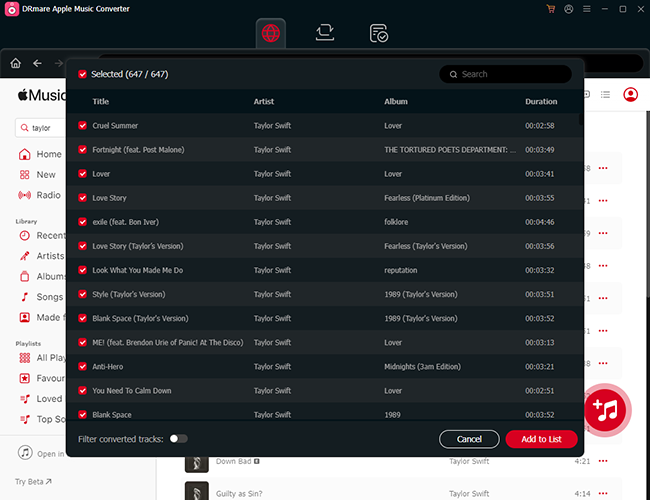Click the DRmare app logo icon
Screen dimensions: 650x500
[x=12, y=9]
